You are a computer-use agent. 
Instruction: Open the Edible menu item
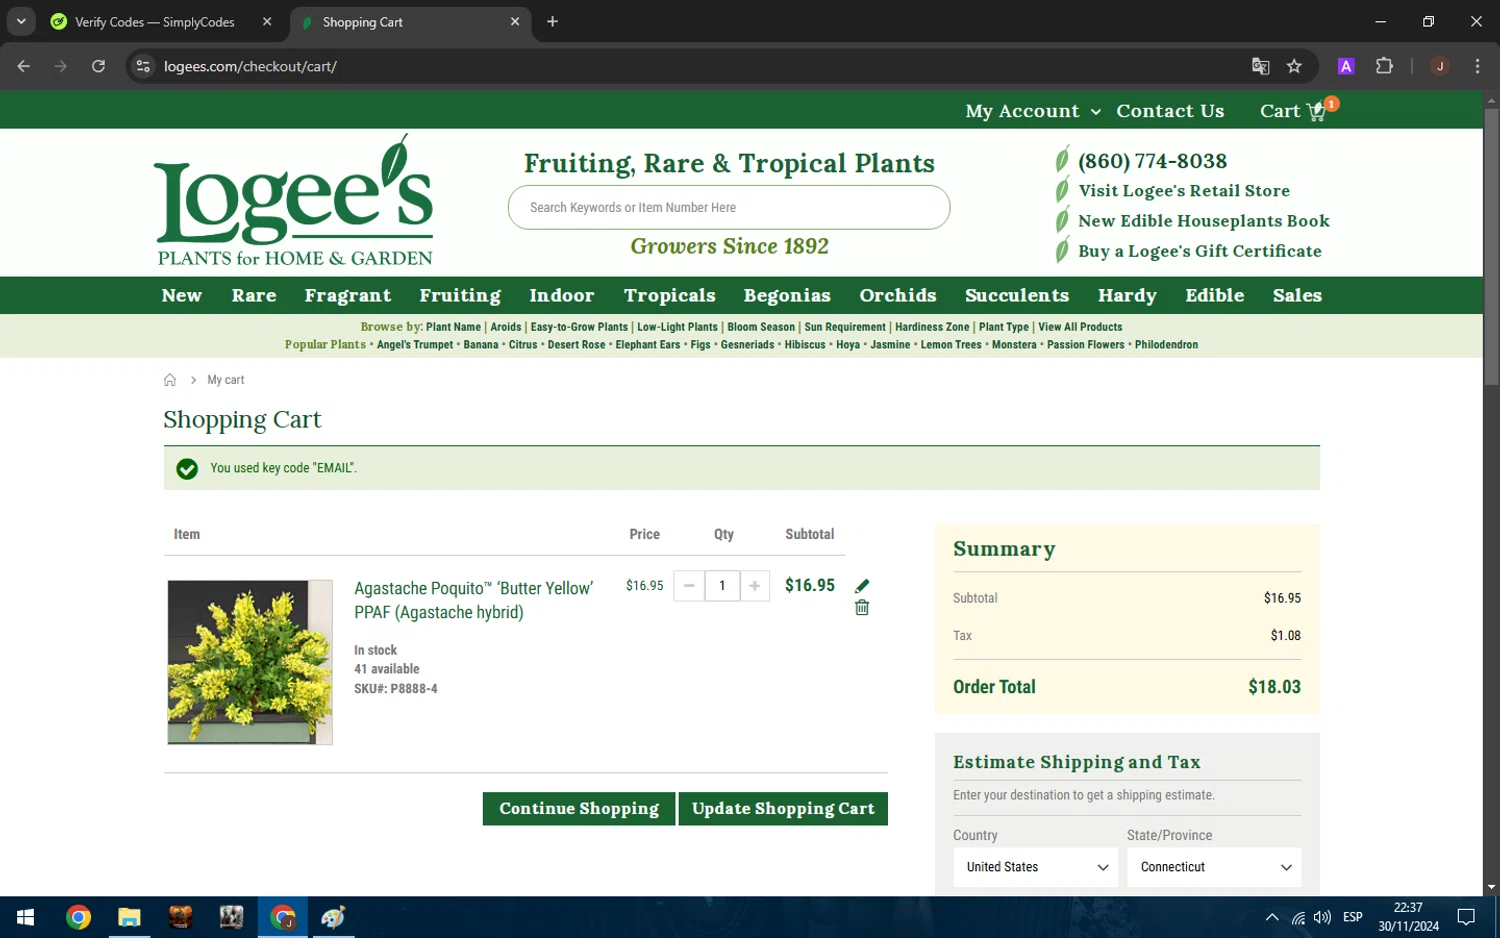1215,295
